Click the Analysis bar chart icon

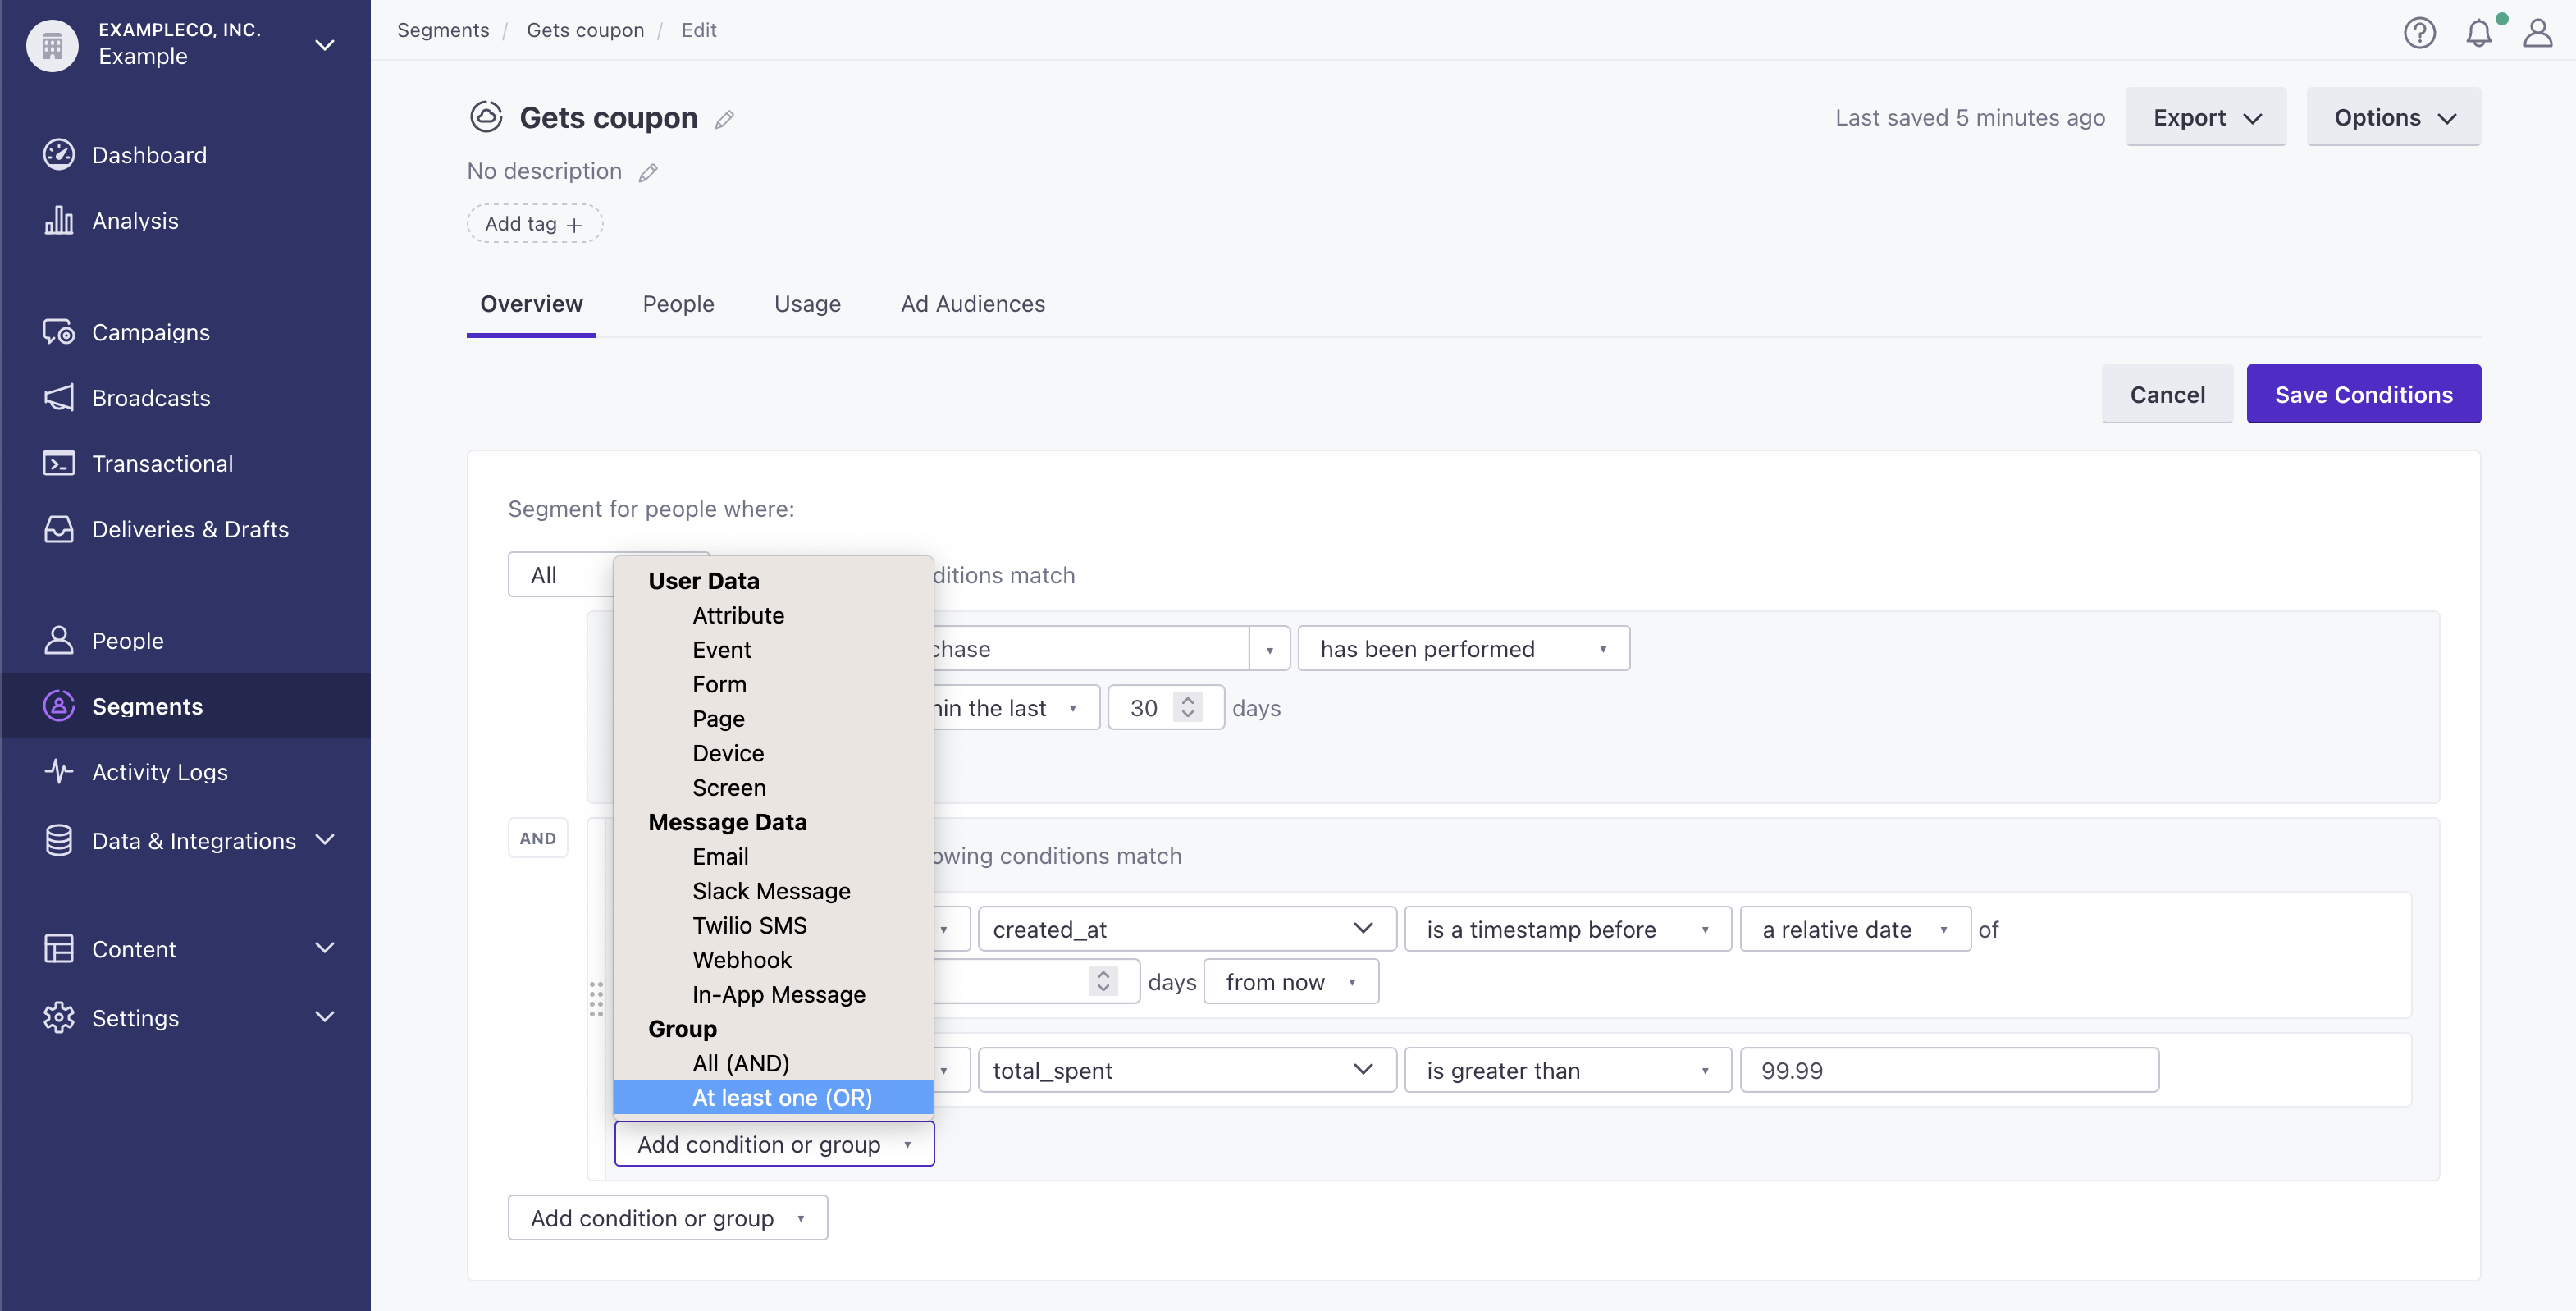tap(59, 220)
